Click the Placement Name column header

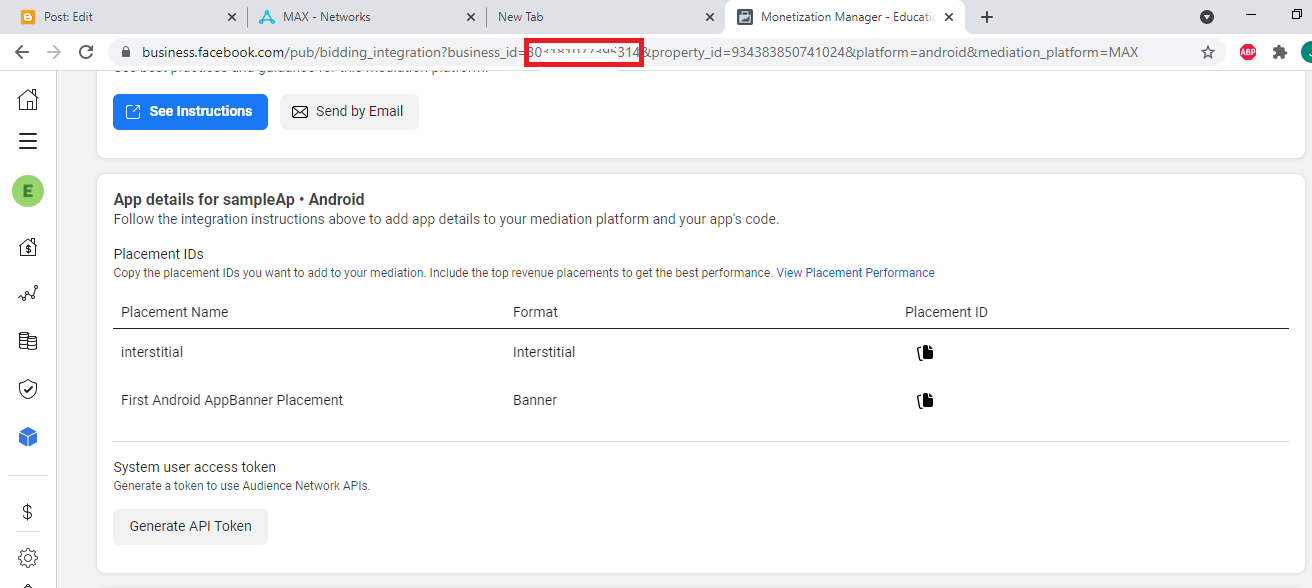175,312
